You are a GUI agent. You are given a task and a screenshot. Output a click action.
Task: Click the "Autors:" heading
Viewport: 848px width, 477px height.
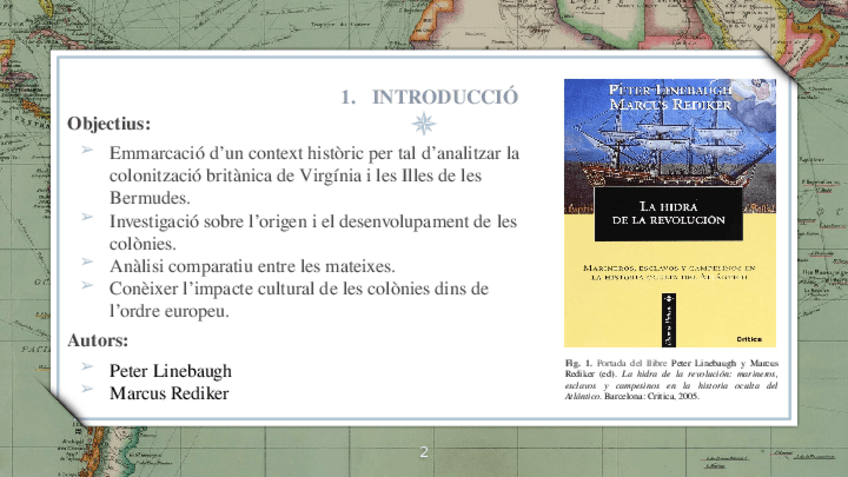(98, 340)
